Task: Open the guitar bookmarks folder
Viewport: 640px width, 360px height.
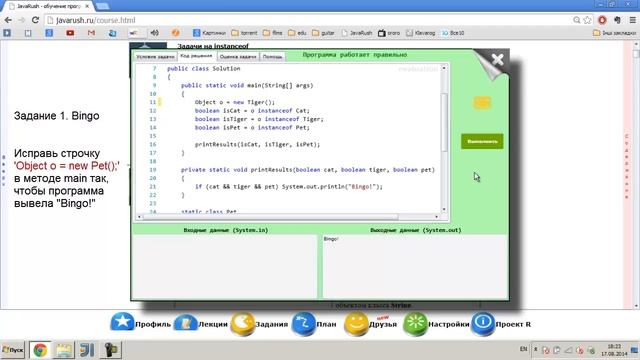Action: click(x=323, y=33)
